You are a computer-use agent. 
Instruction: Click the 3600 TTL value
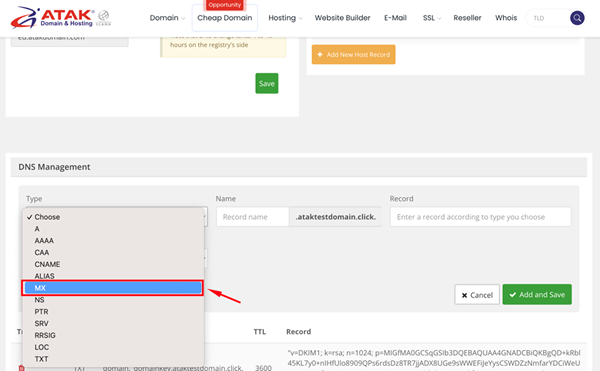coord(263,368)
